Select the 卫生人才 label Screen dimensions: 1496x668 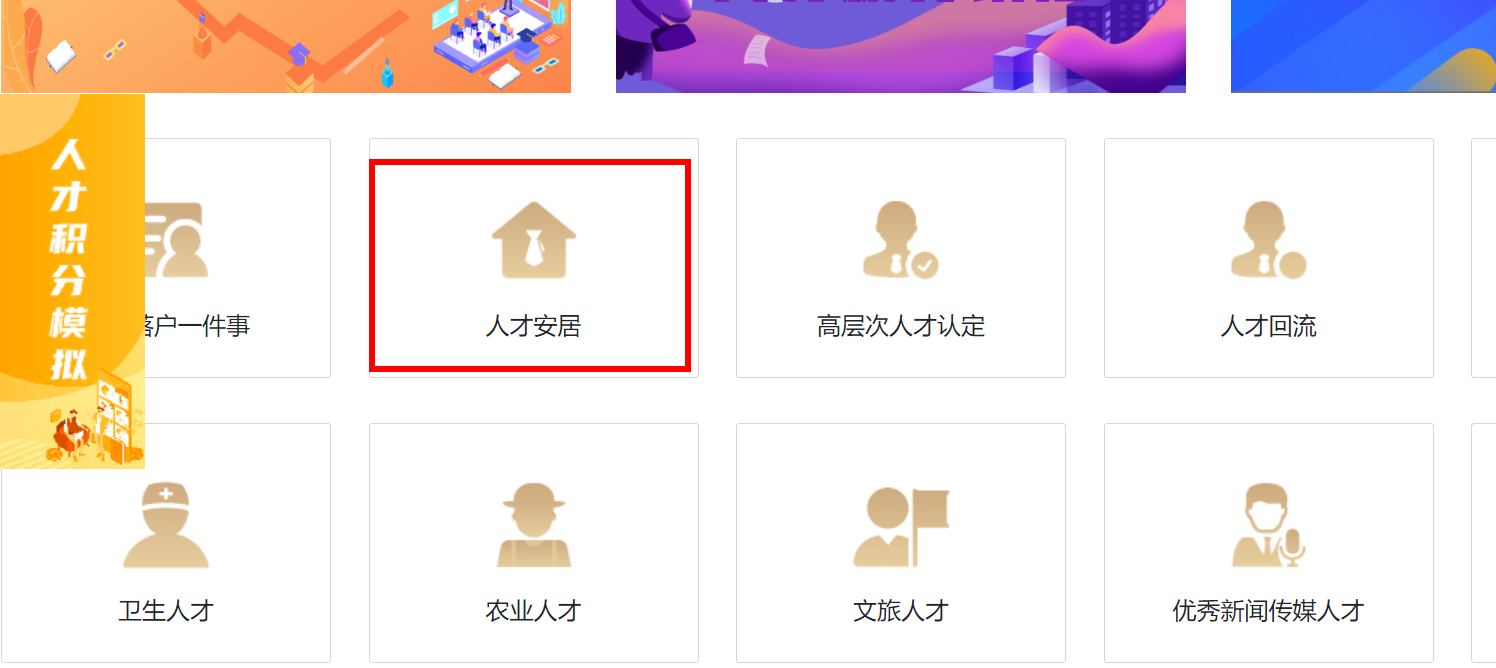[x=166, y=611]
